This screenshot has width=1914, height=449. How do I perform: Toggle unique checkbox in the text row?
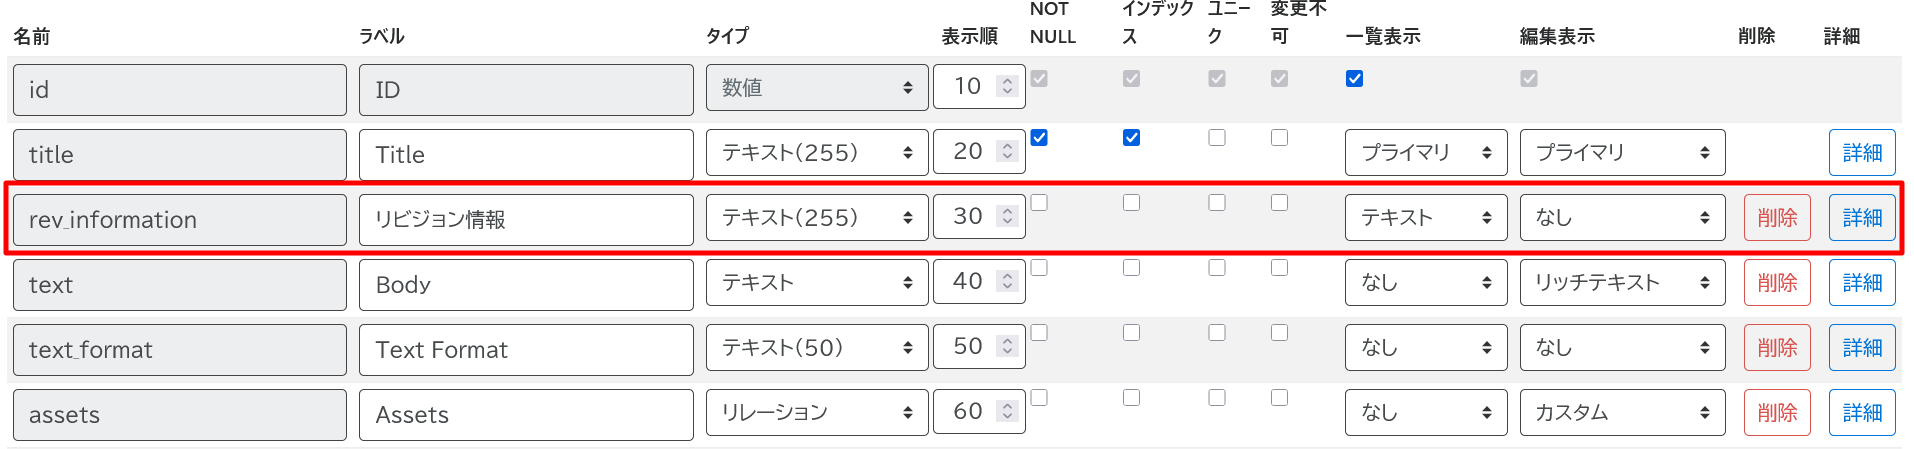click(x=1216, y=268)
